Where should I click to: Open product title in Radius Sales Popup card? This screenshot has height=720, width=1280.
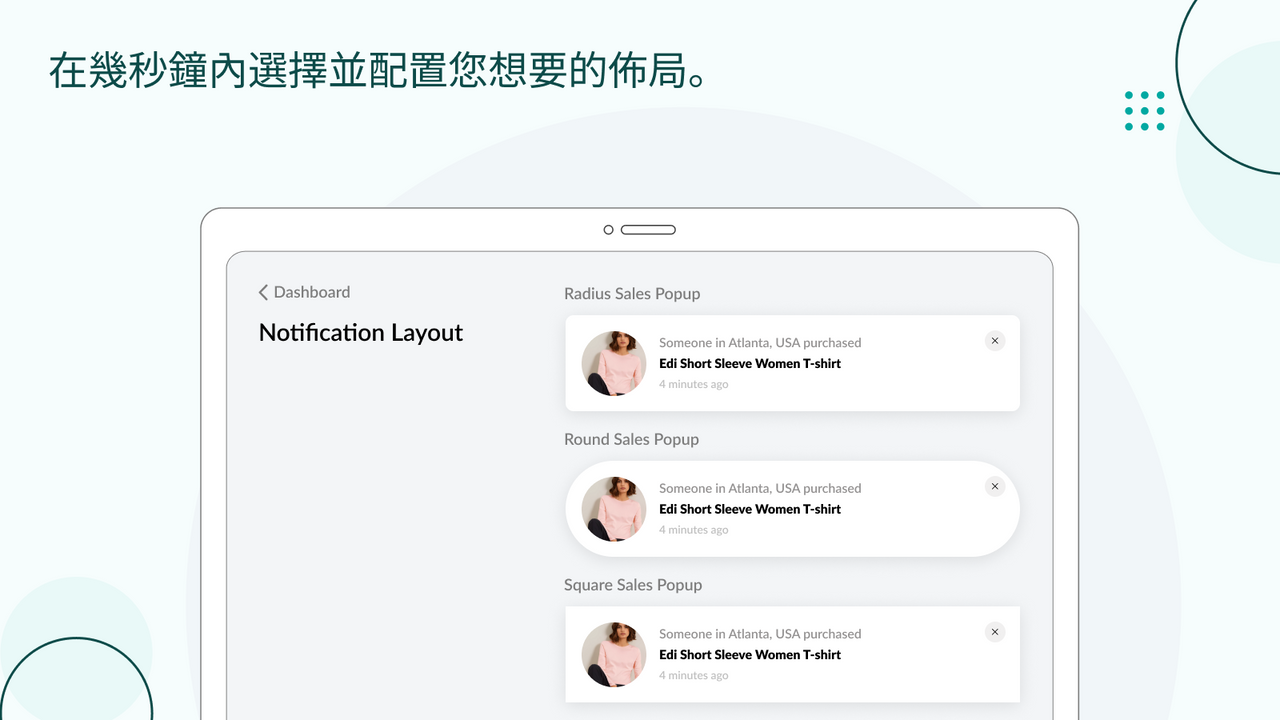(x=750, y=363)
